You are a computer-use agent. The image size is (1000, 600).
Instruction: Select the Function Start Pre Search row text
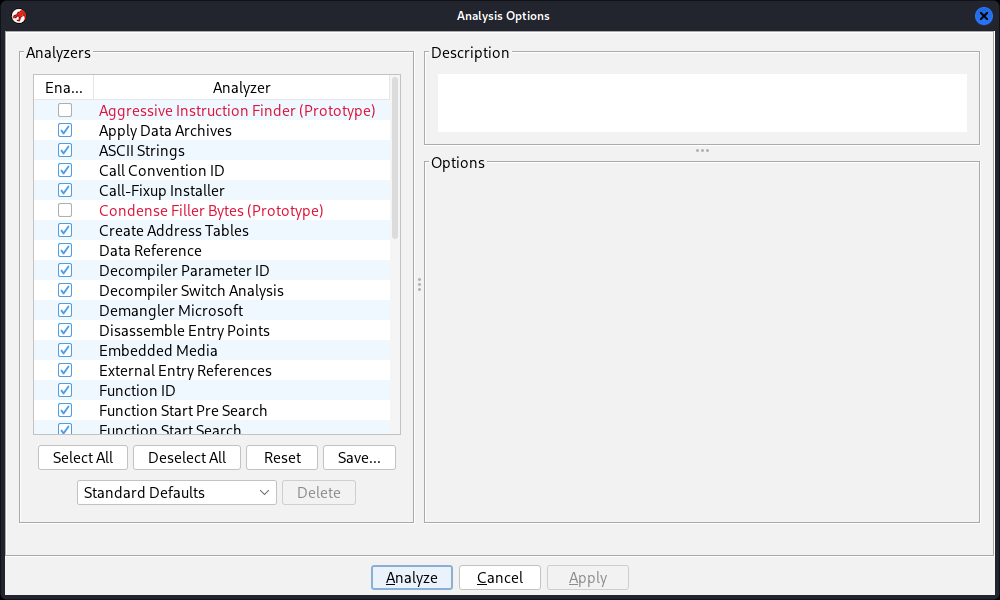pos(183,411)
